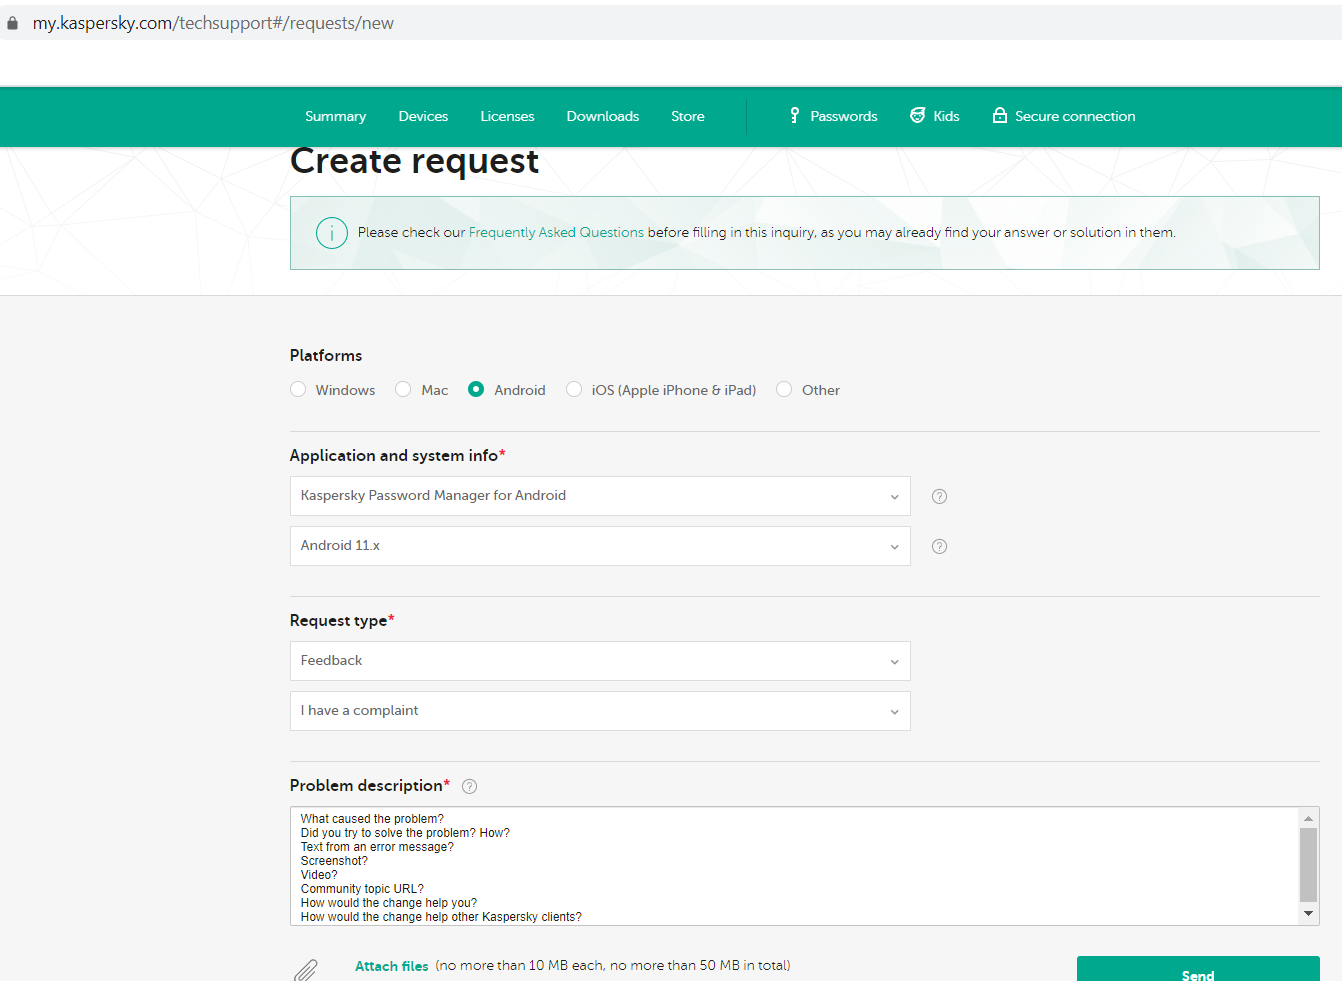Open the 'I have a complaint' dropdown
The image size is (1342, 981).
[600, 711]
